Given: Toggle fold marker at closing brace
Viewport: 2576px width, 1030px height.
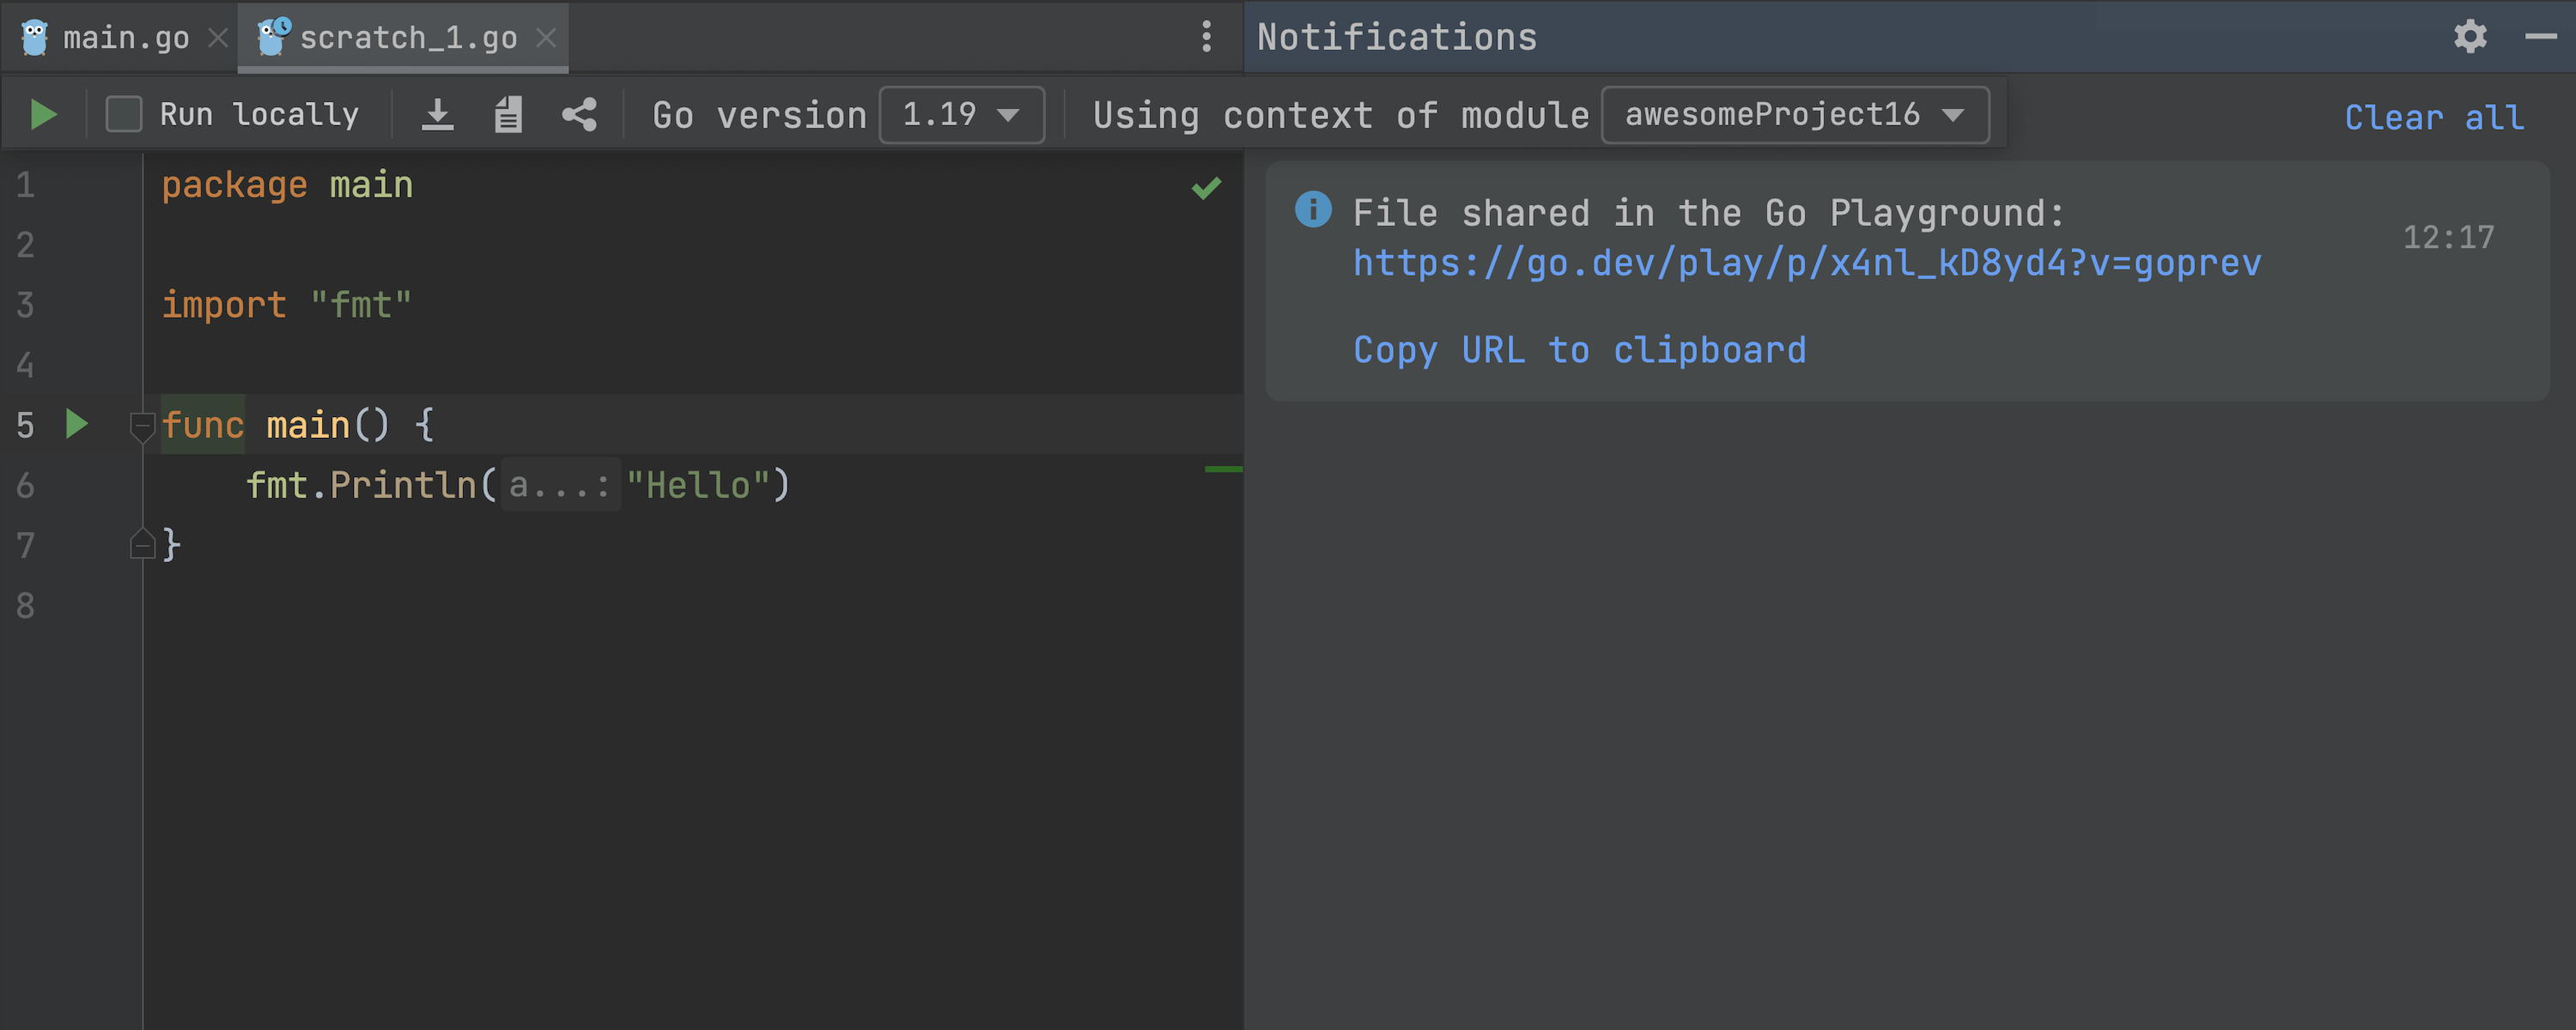Looking at the screenshot, I should point(142,544).
